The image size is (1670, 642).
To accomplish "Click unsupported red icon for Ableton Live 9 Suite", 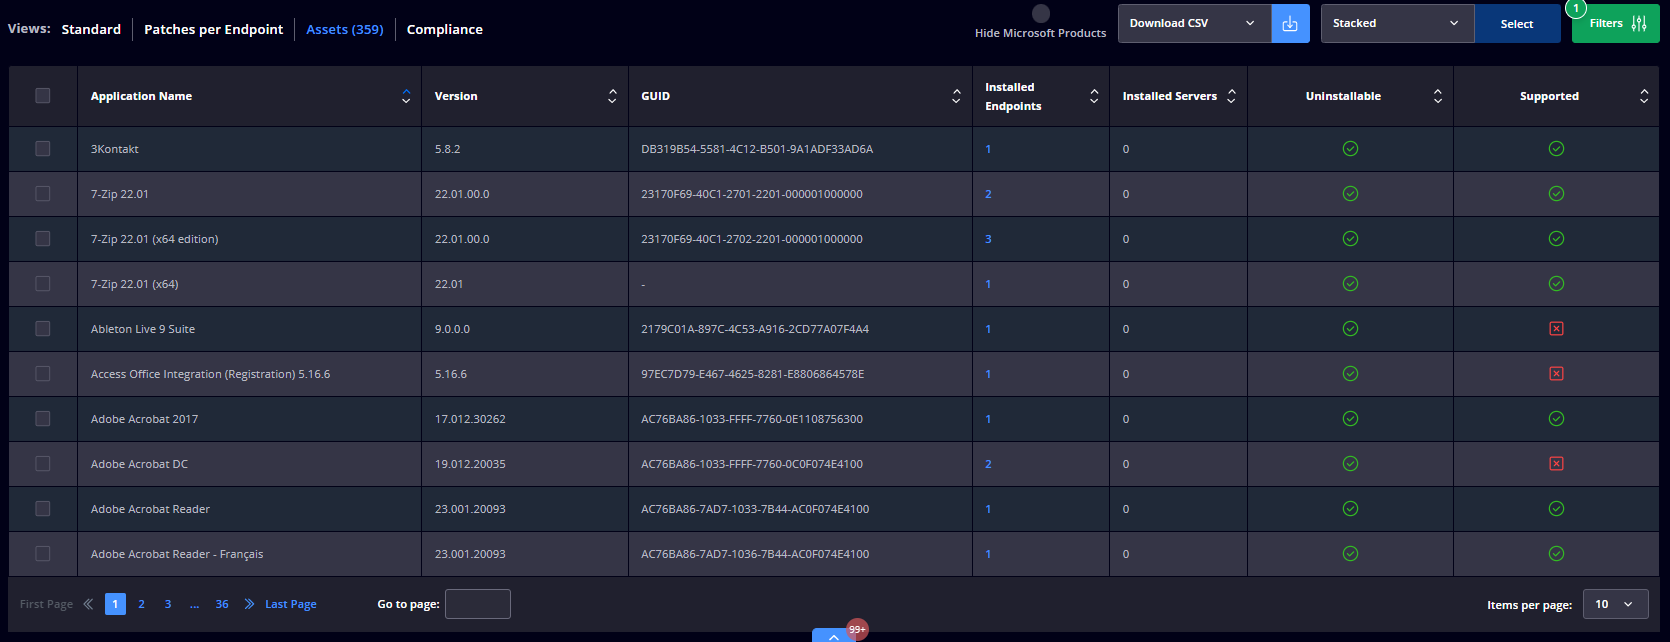I will click(1556, 329).
